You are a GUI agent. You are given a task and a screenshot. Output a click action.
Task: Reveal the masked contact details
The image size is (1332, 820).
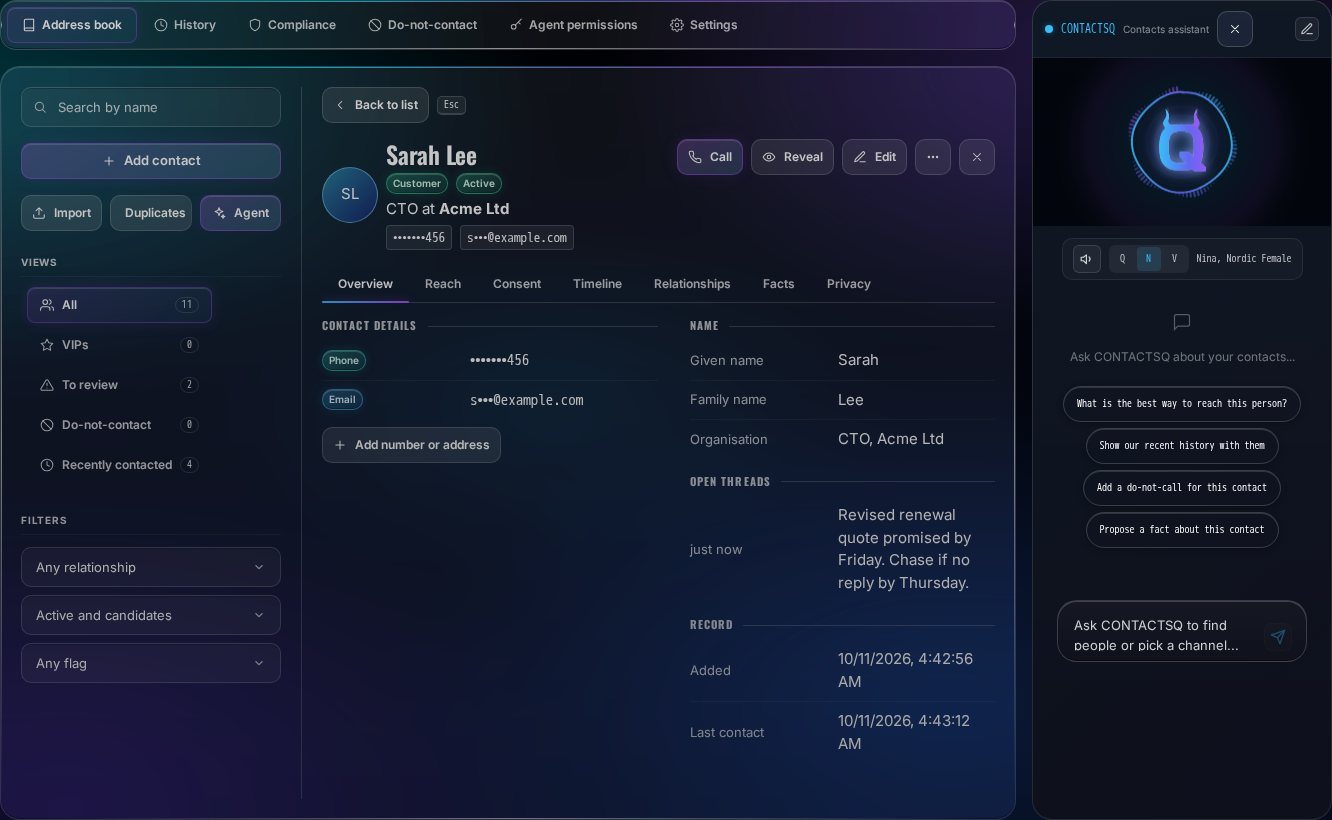tap(792, 157)
